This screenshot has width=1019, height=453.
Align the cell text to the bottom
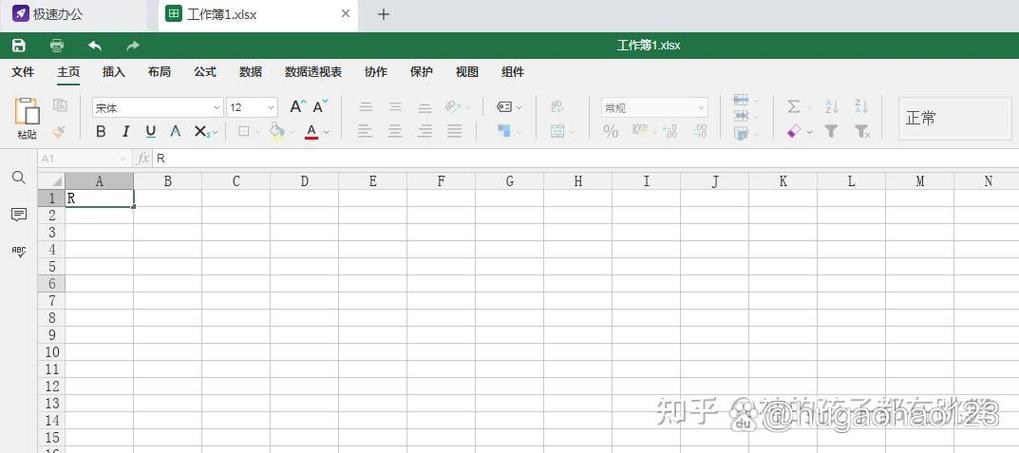click(425, 107)
